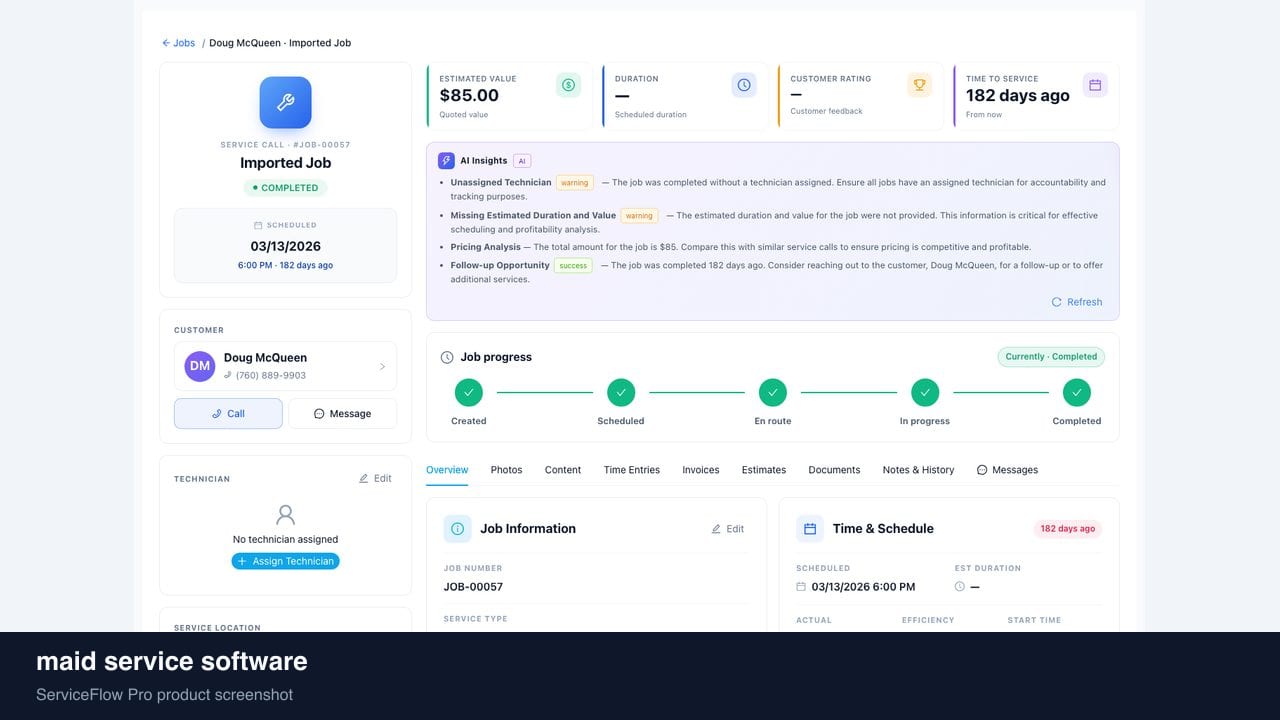Open the Estimates tab
Screen dimensions: 1280x720
coord(764,470)
